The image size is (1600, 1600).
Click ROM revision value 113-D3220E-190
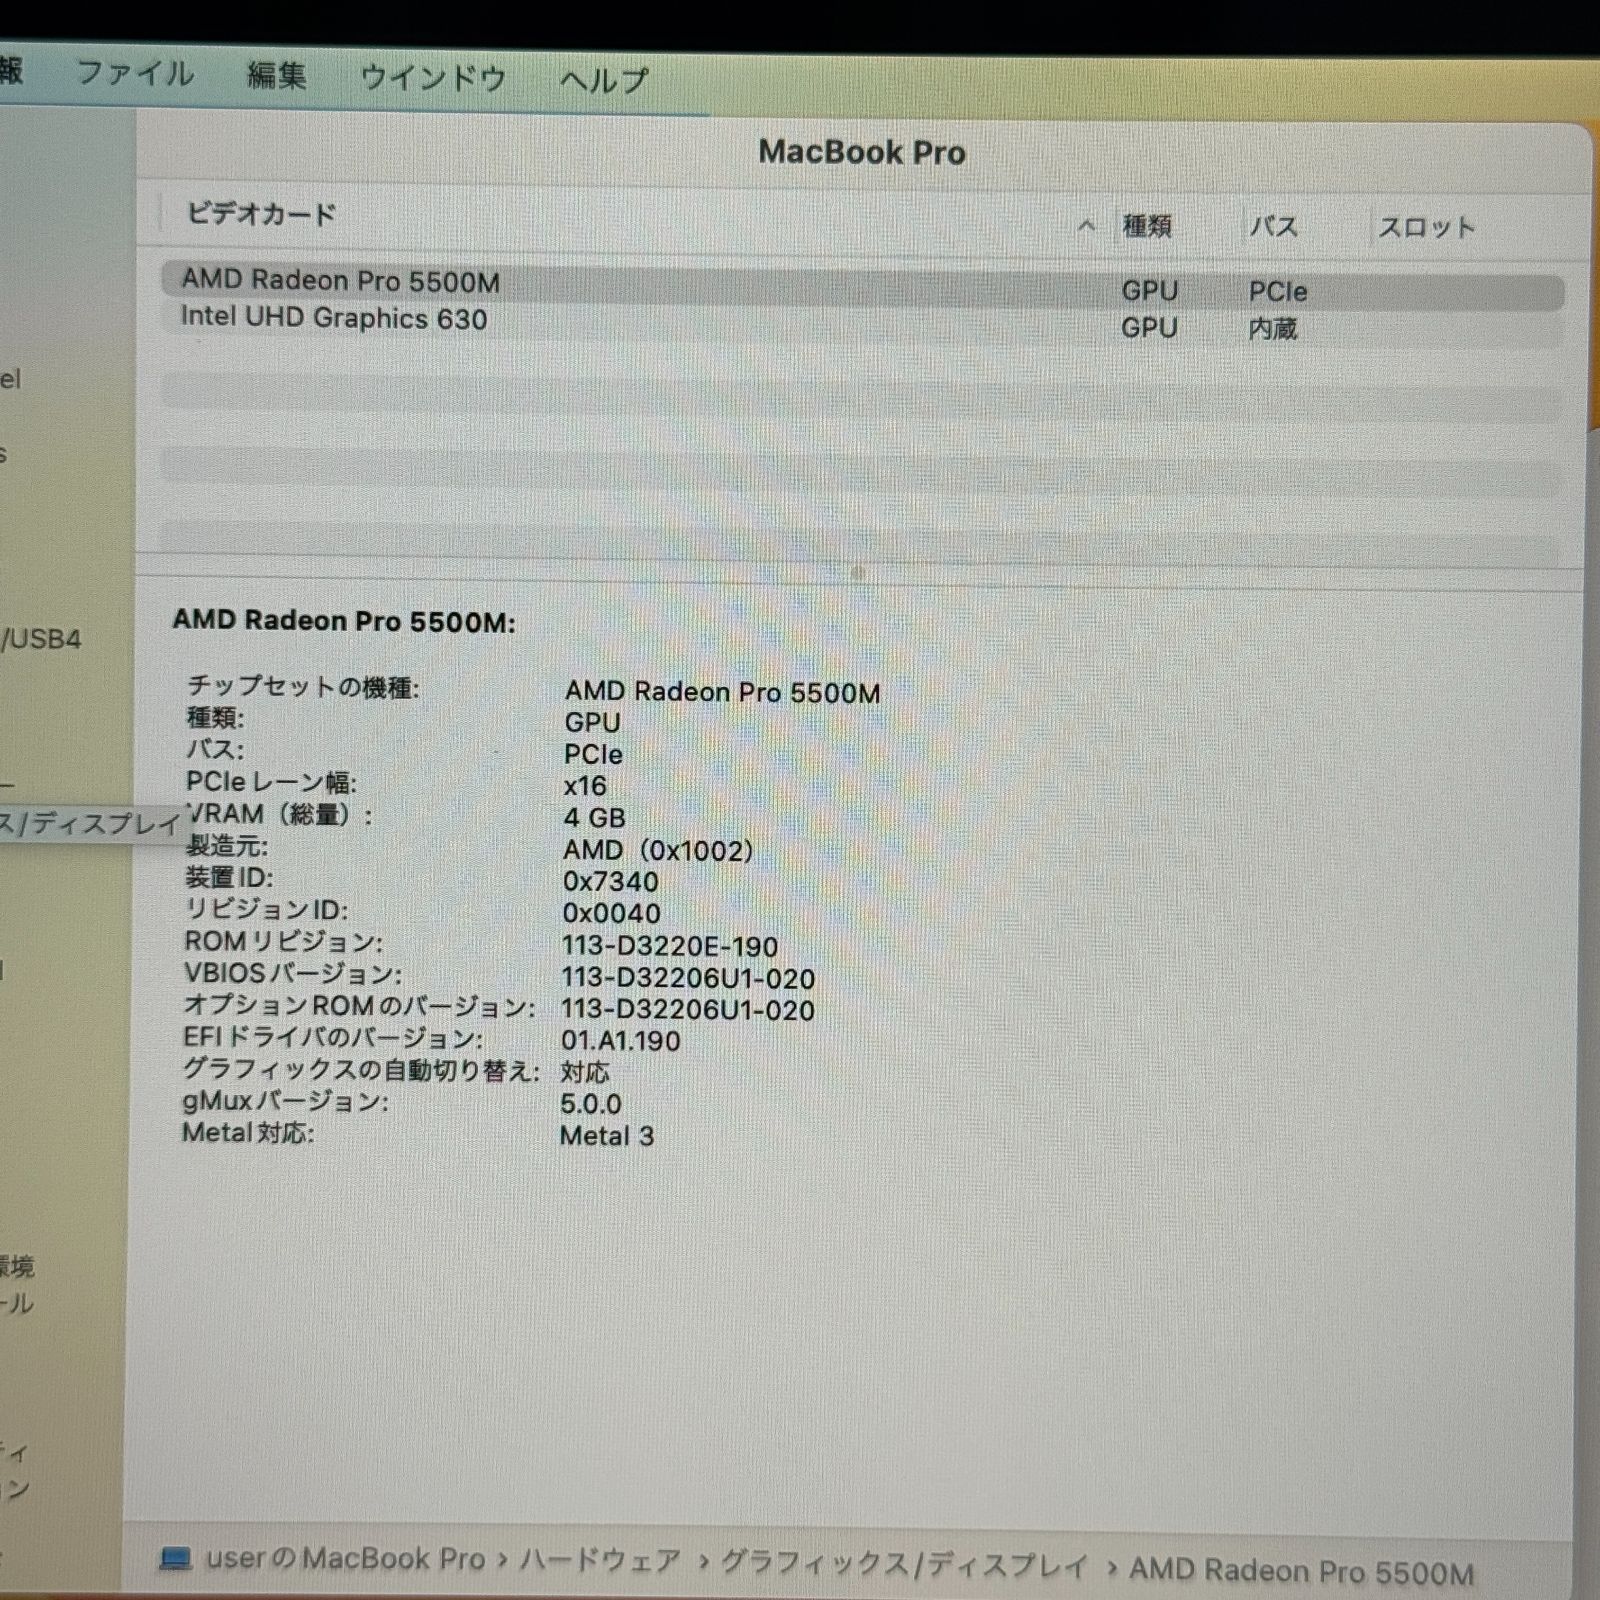point(670,946)
